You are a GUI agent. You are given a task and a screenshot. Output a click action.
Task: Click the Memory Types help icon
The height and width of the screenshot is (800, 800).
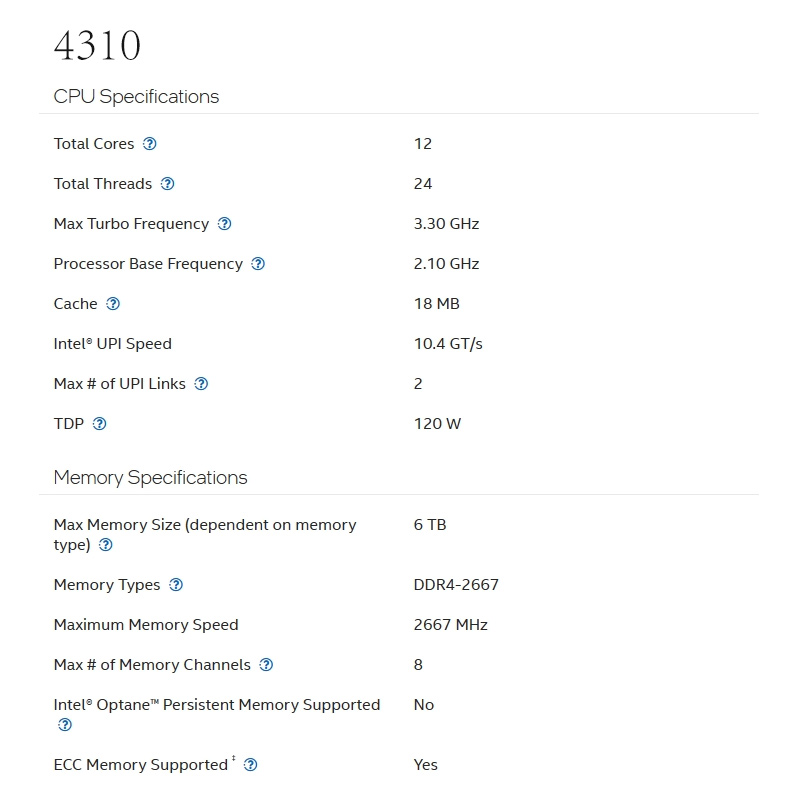tap(176, 585)
